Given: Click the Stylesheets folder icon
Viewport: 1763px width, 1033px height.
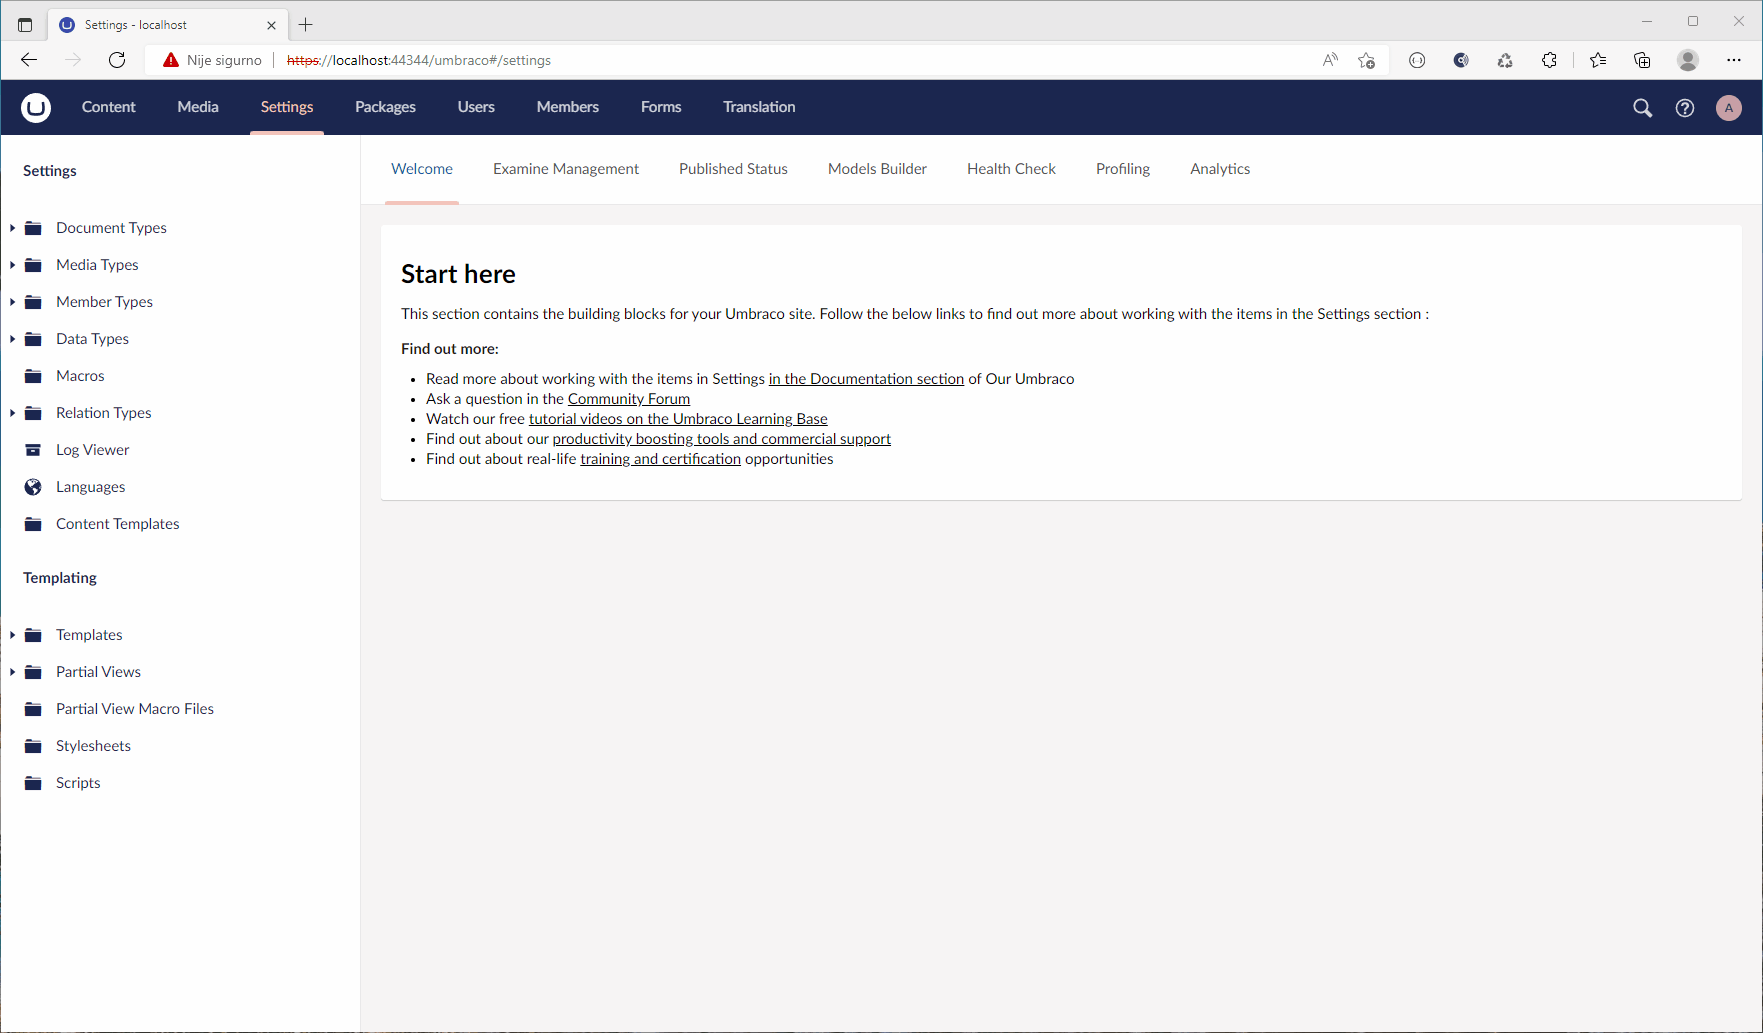Looking at the screenshot, I should click(34, 746).
